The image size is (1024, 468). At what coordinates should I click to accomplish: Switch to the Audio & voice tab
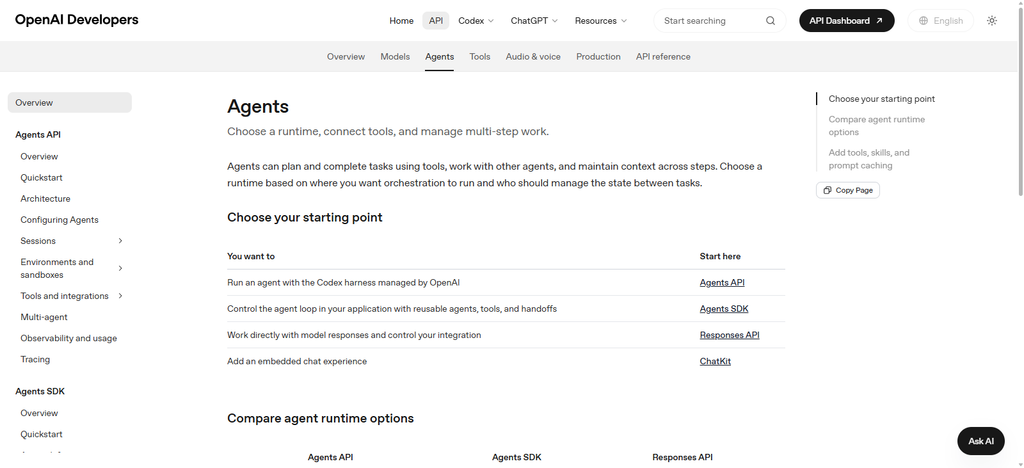coord(533,57)
